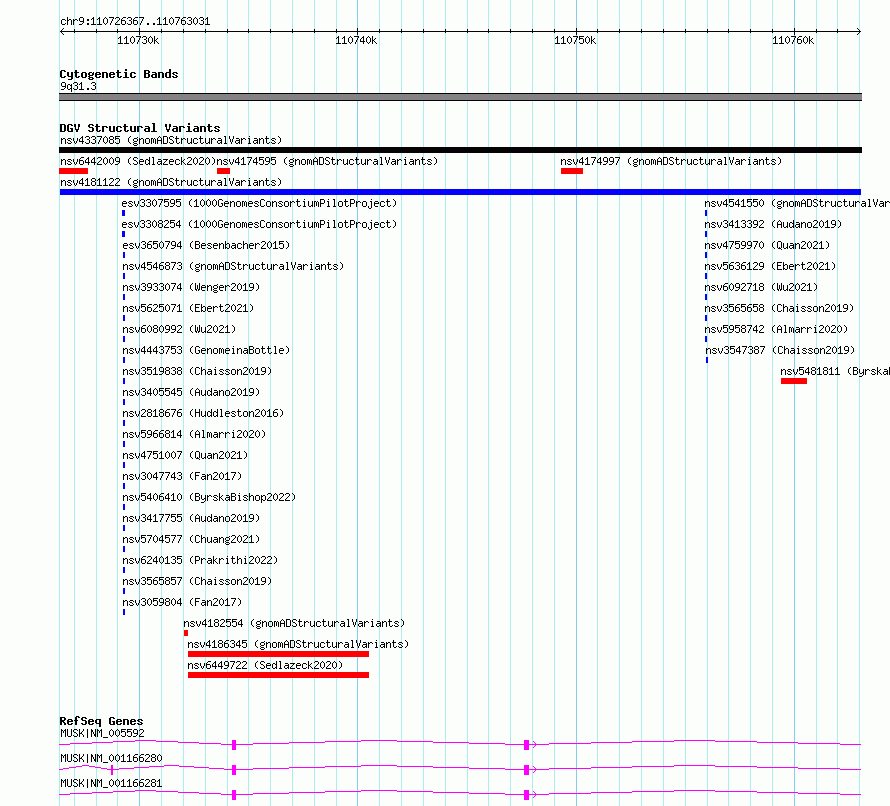
Task: Select the black nsv4337085 variant bar
Action: coord(460,150)
